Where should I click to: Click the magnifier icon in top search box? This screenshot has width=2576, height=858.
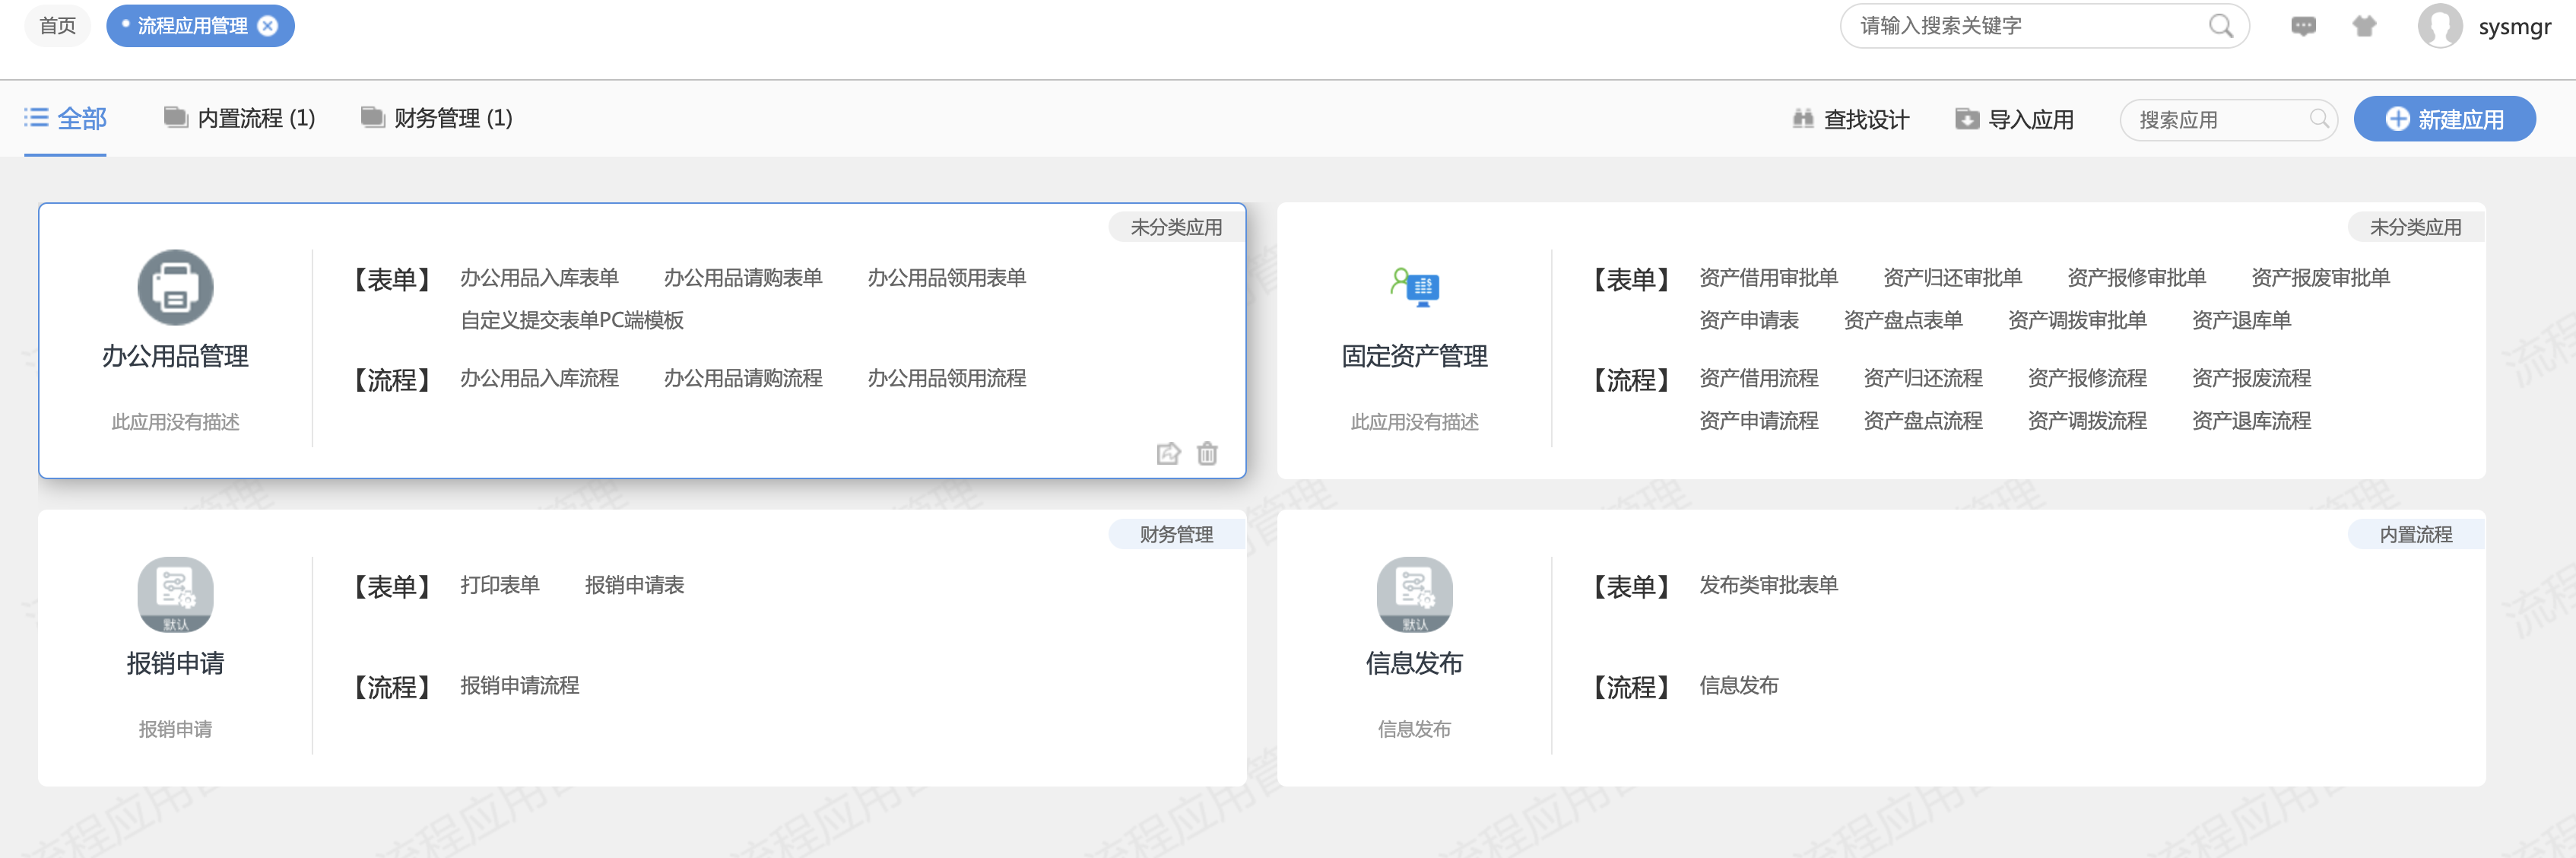(x=2220, y=27)
